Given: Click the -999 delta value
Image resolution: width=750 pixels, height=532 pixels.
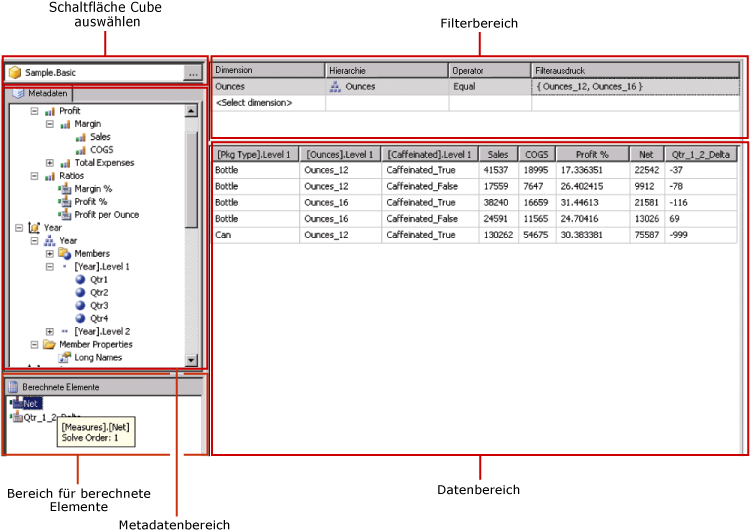Looking at the screenshot, I should coord(678,235).
